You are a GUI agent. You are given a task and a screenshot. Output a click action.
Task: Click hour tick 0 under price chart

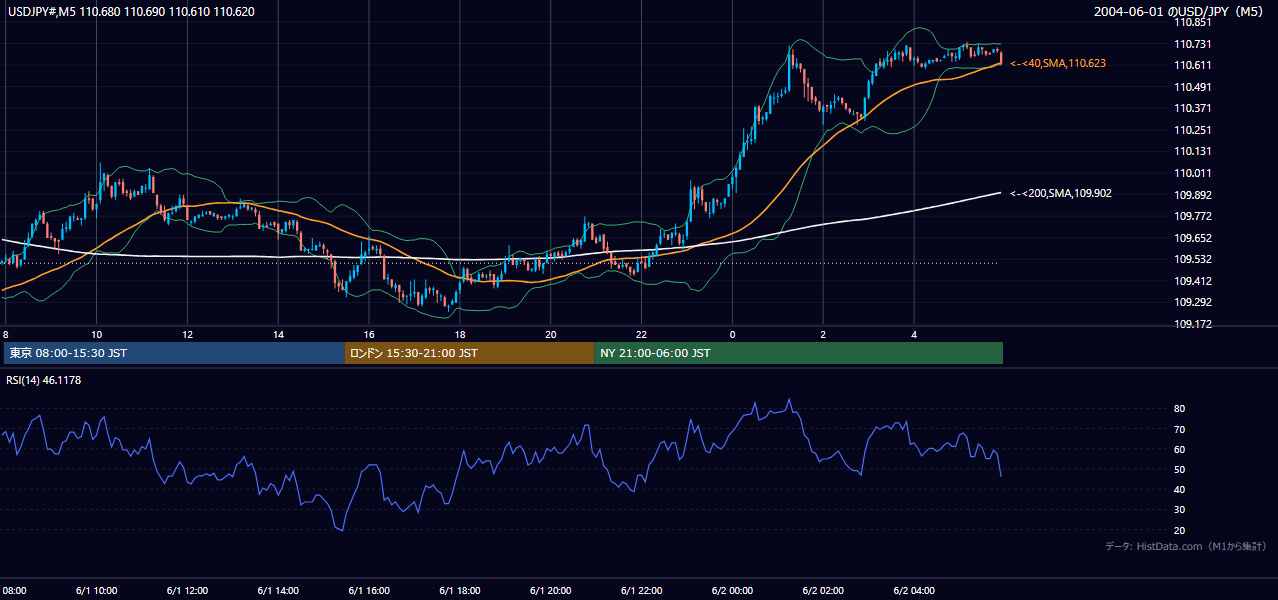click(x=732, y=334)
